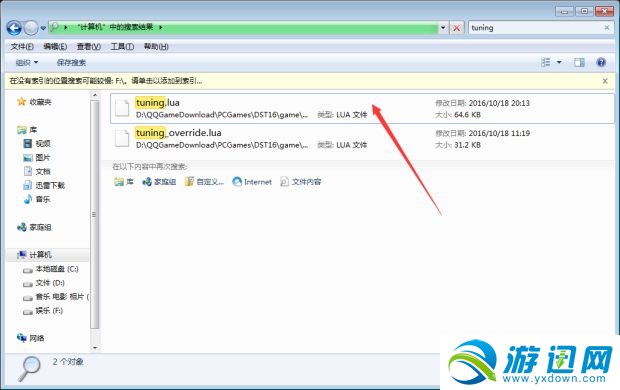This screenshot has height=390, width=620.
Task: Click the tuning.lua file icon
Action: (122, 108)
